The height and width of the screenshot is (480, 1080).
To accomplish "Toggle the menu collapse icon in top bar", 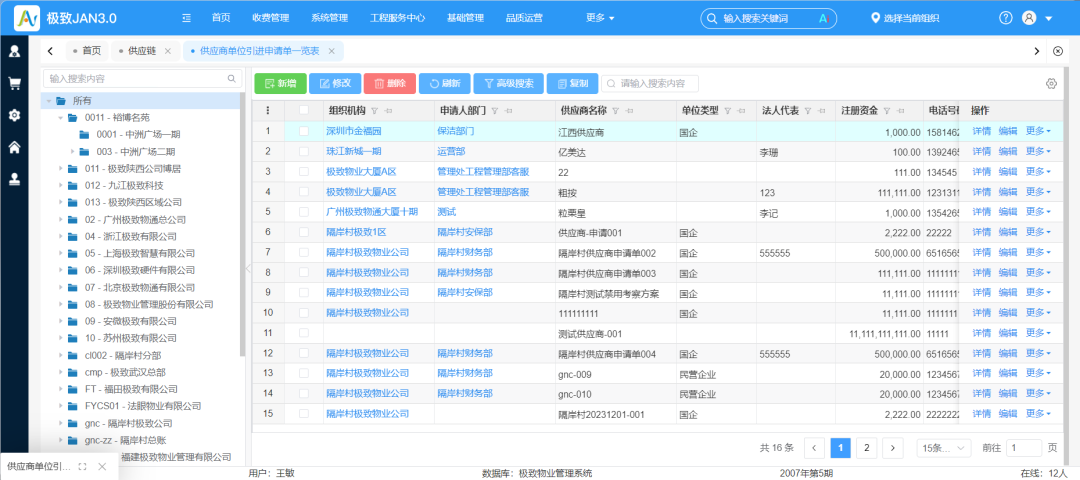I will coord(187,19).
